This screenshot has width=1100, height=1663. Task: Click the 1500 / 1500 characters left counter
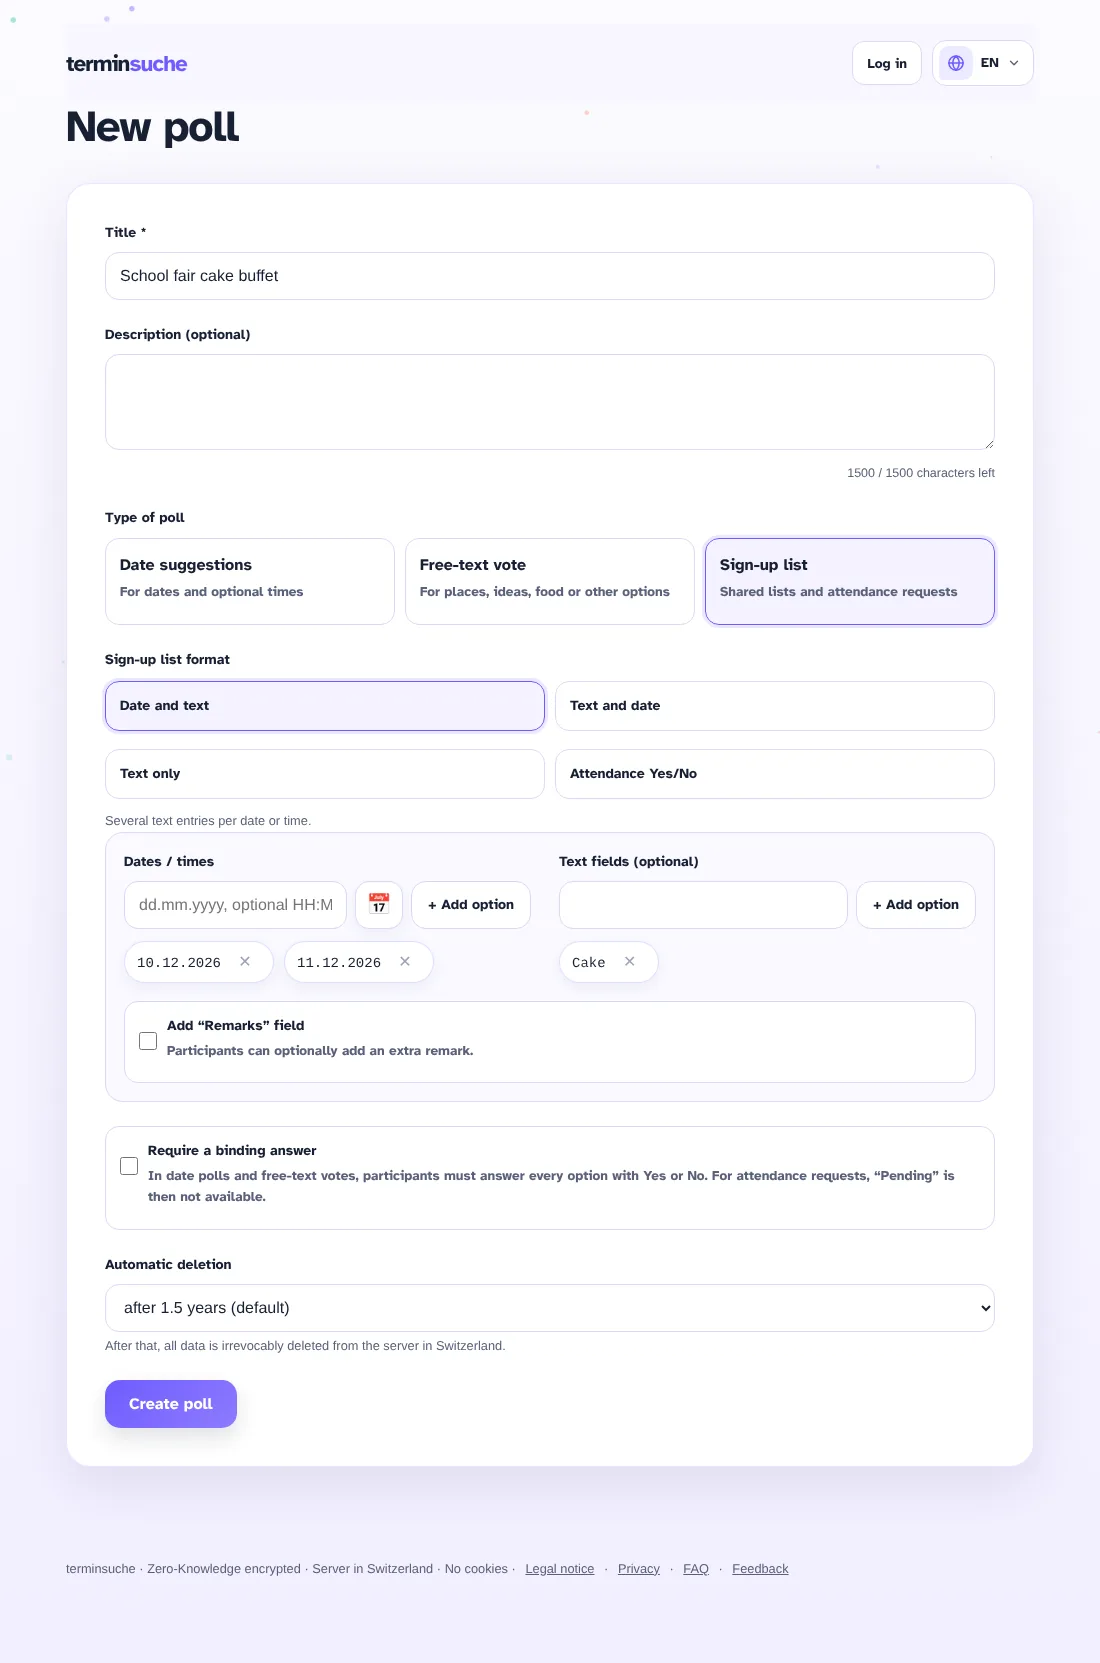[921, 473]
